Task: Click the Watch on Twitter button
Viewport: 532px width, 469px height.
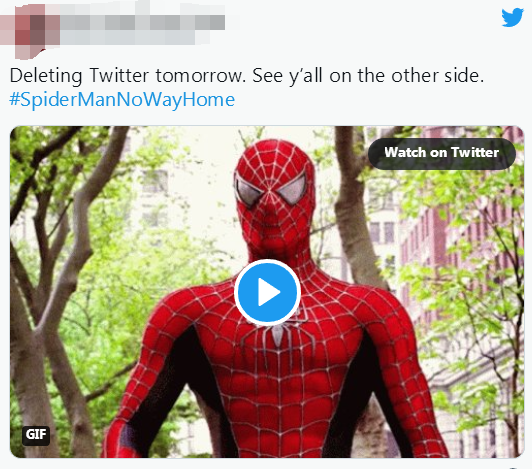Action: coord(442,153)
